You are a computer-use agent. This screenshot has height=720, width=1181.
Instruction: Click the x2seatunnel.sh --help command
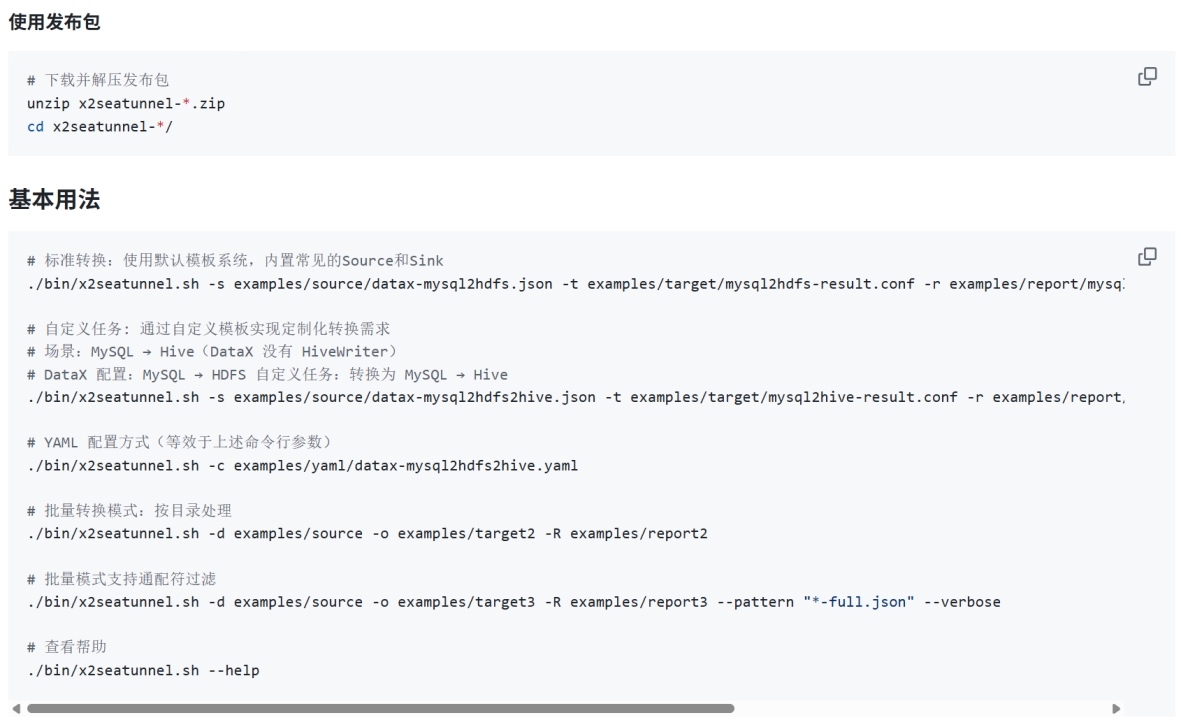[x=143, y=670]
